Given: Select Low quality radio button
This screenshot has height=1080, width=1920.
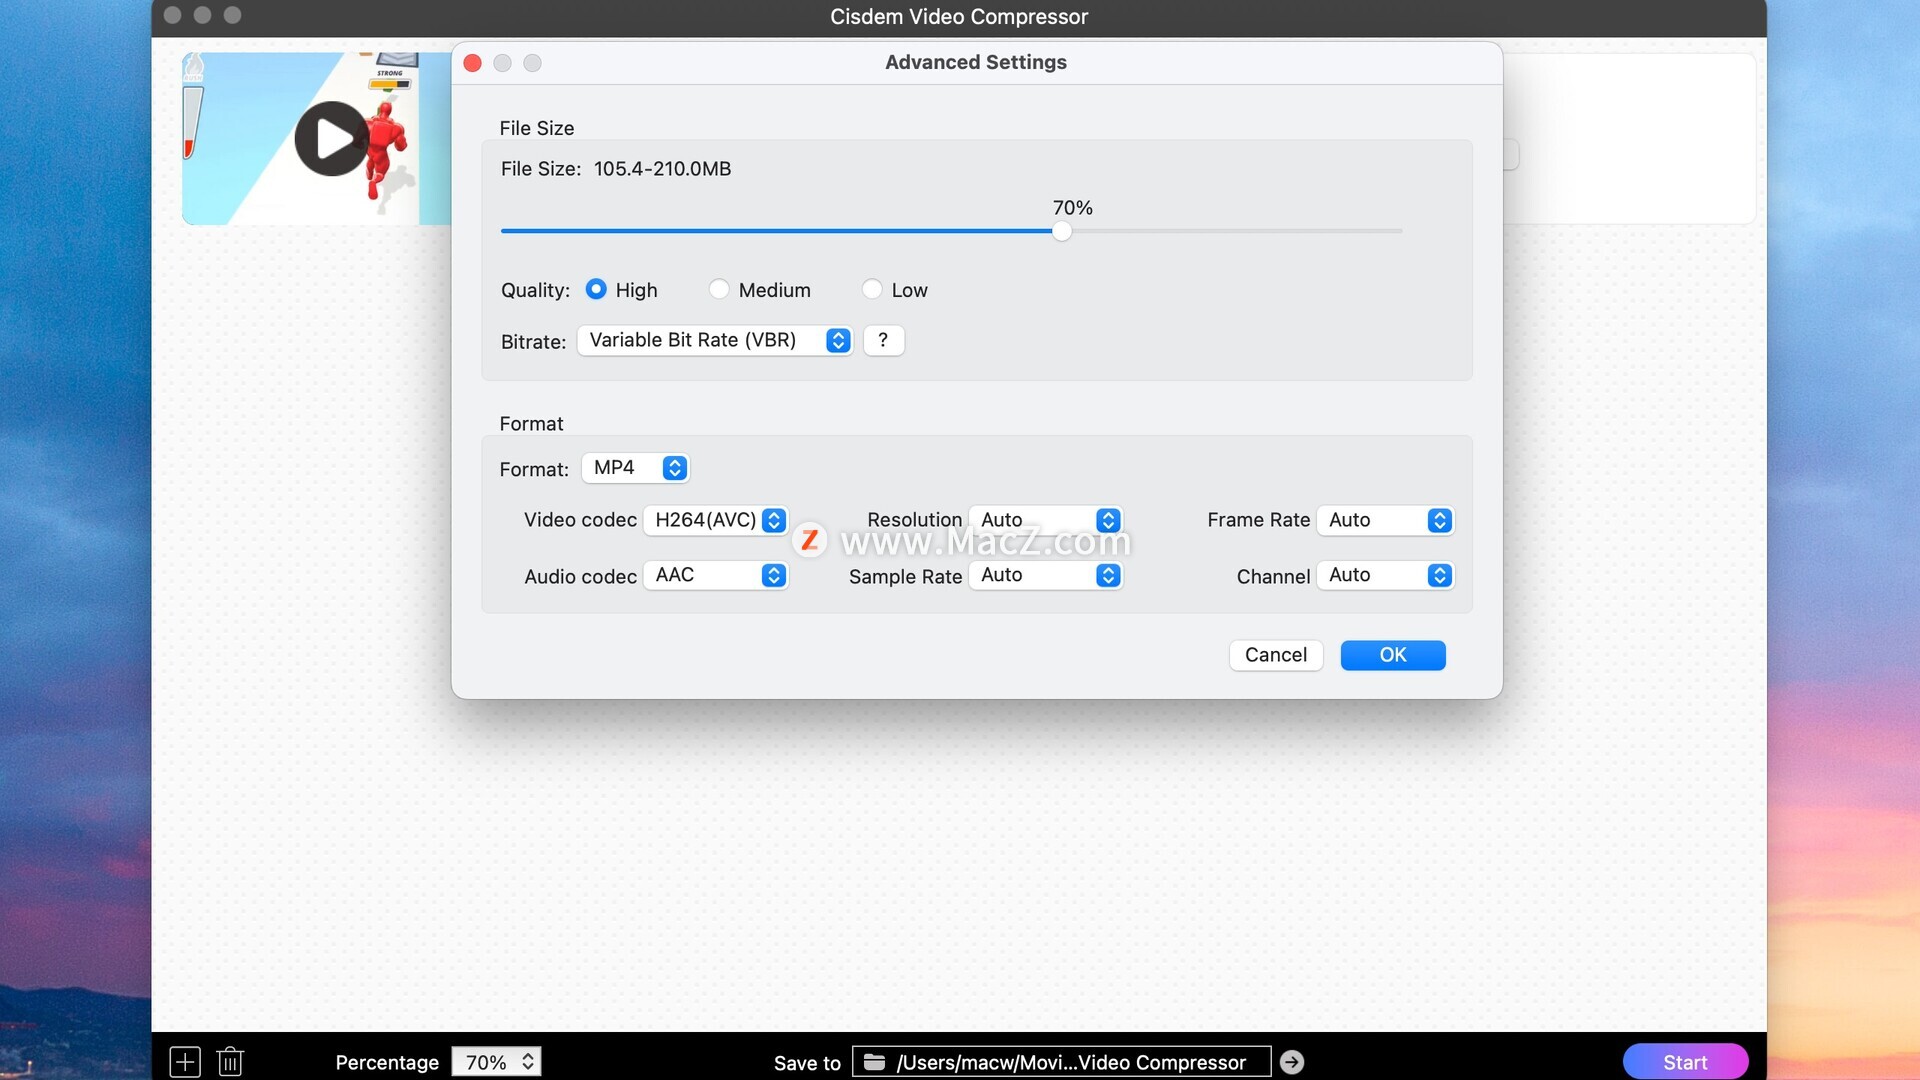Looking at the screenshot, I should [x=872, y=289].
